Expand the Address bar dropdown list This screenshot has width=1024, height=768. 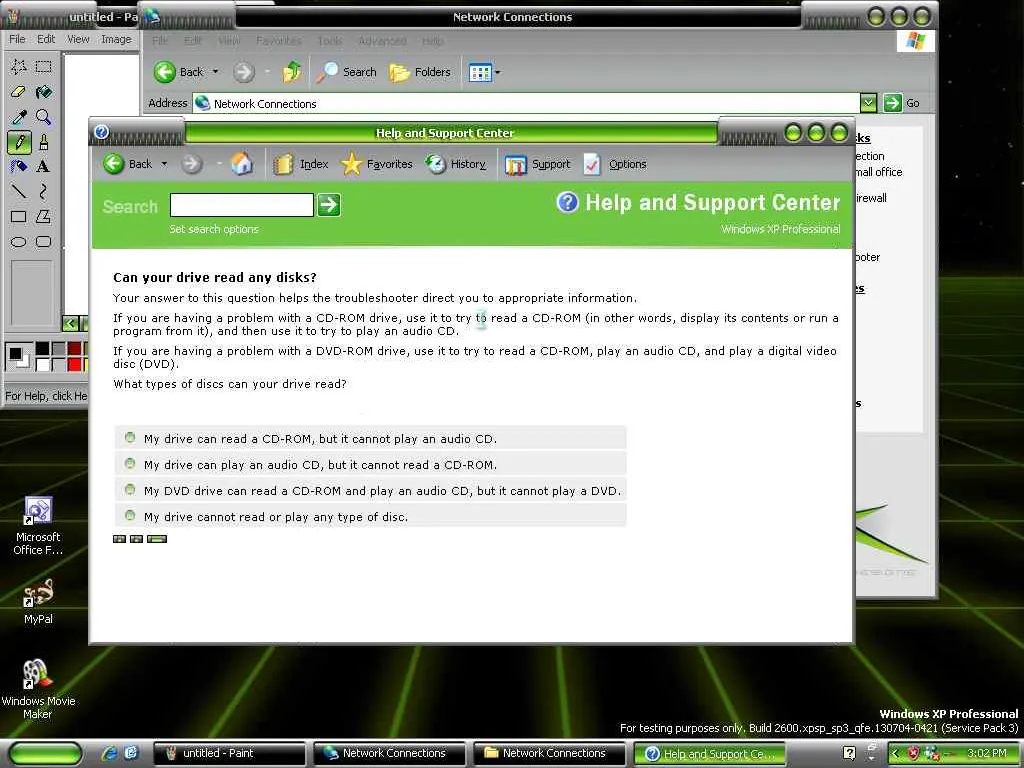coord(868,103)
